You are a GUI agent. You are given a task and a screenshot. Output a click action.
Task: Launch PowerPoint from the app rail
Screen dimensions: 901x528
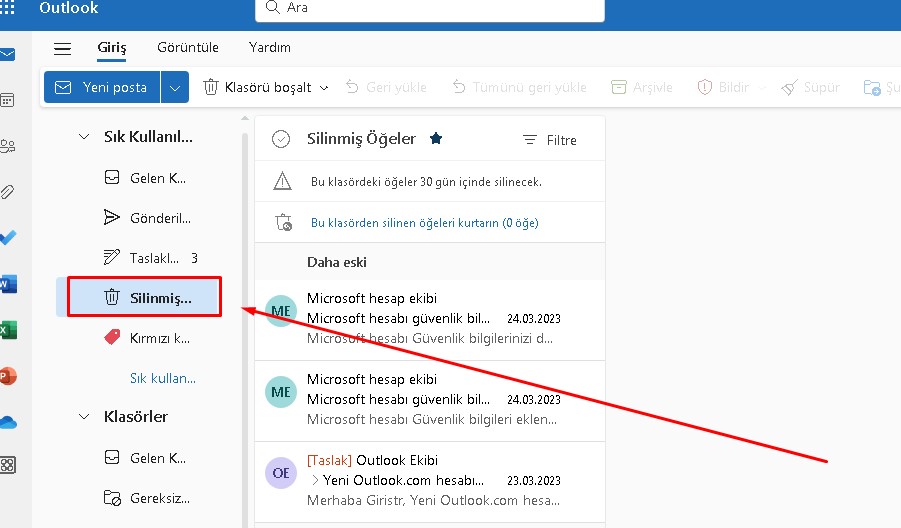(x=8, y=376)
